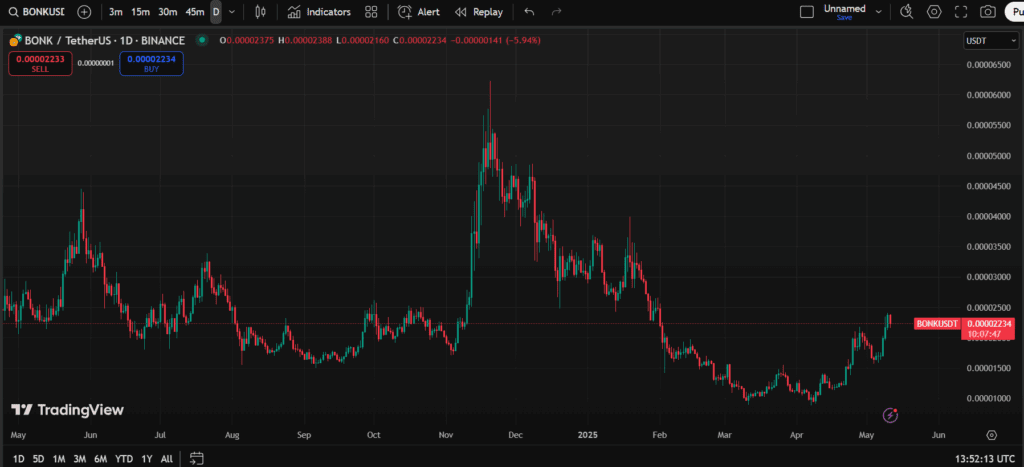Select the 45m timeframe

195,12
